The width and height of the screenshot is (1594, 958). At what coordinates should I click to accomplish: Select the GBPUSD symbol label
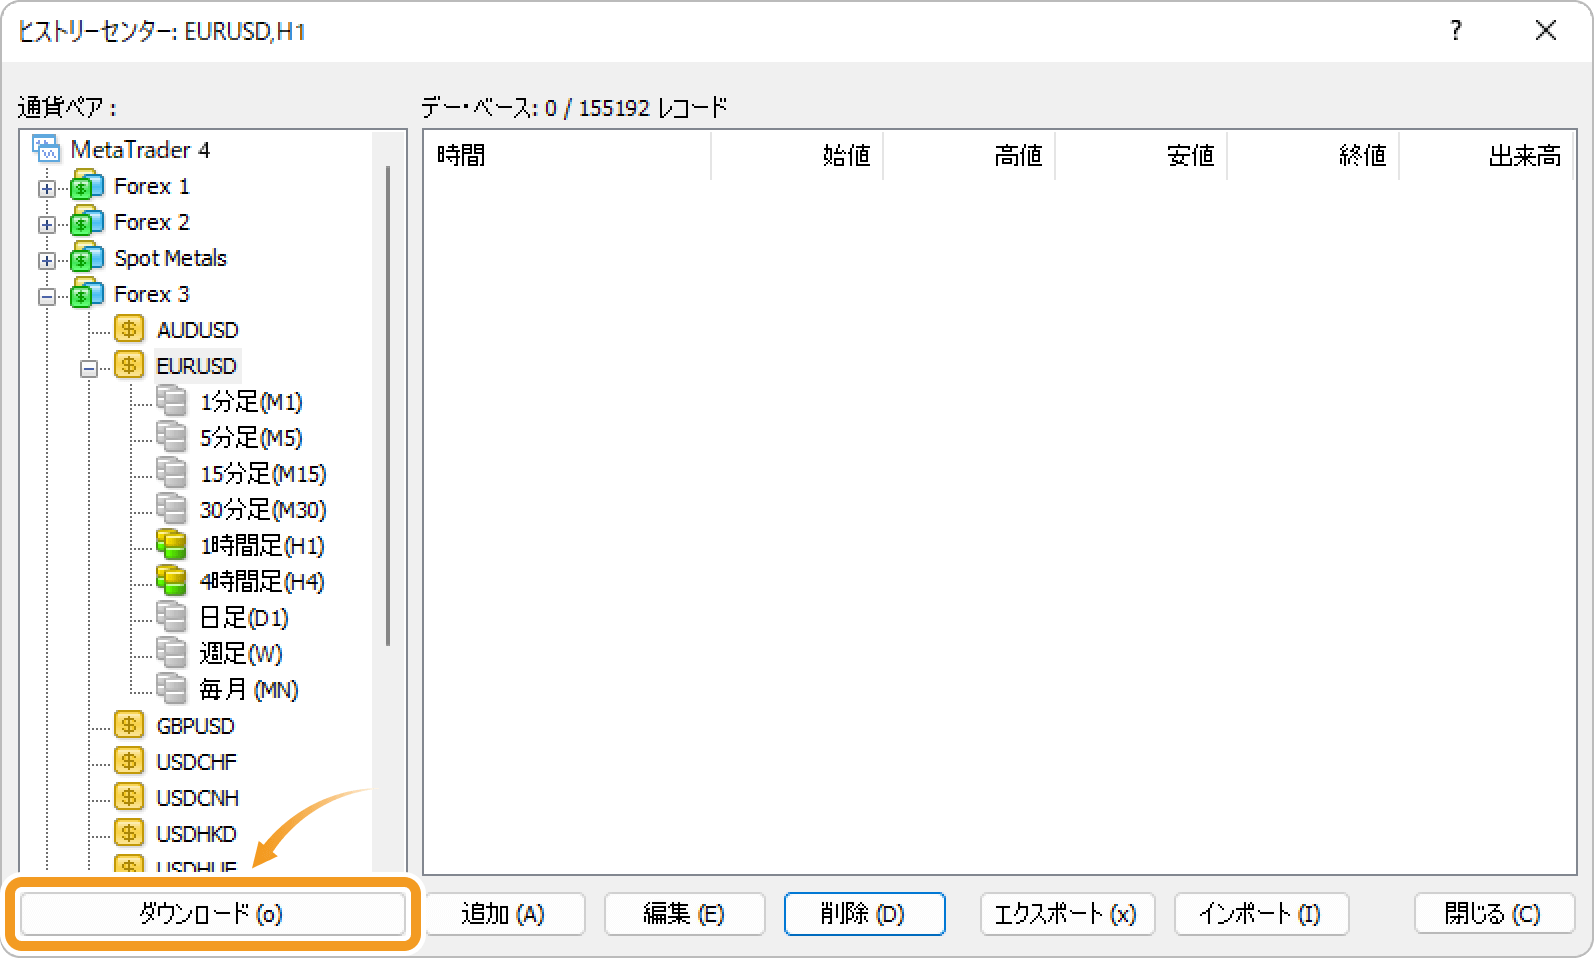pos(195,726)
